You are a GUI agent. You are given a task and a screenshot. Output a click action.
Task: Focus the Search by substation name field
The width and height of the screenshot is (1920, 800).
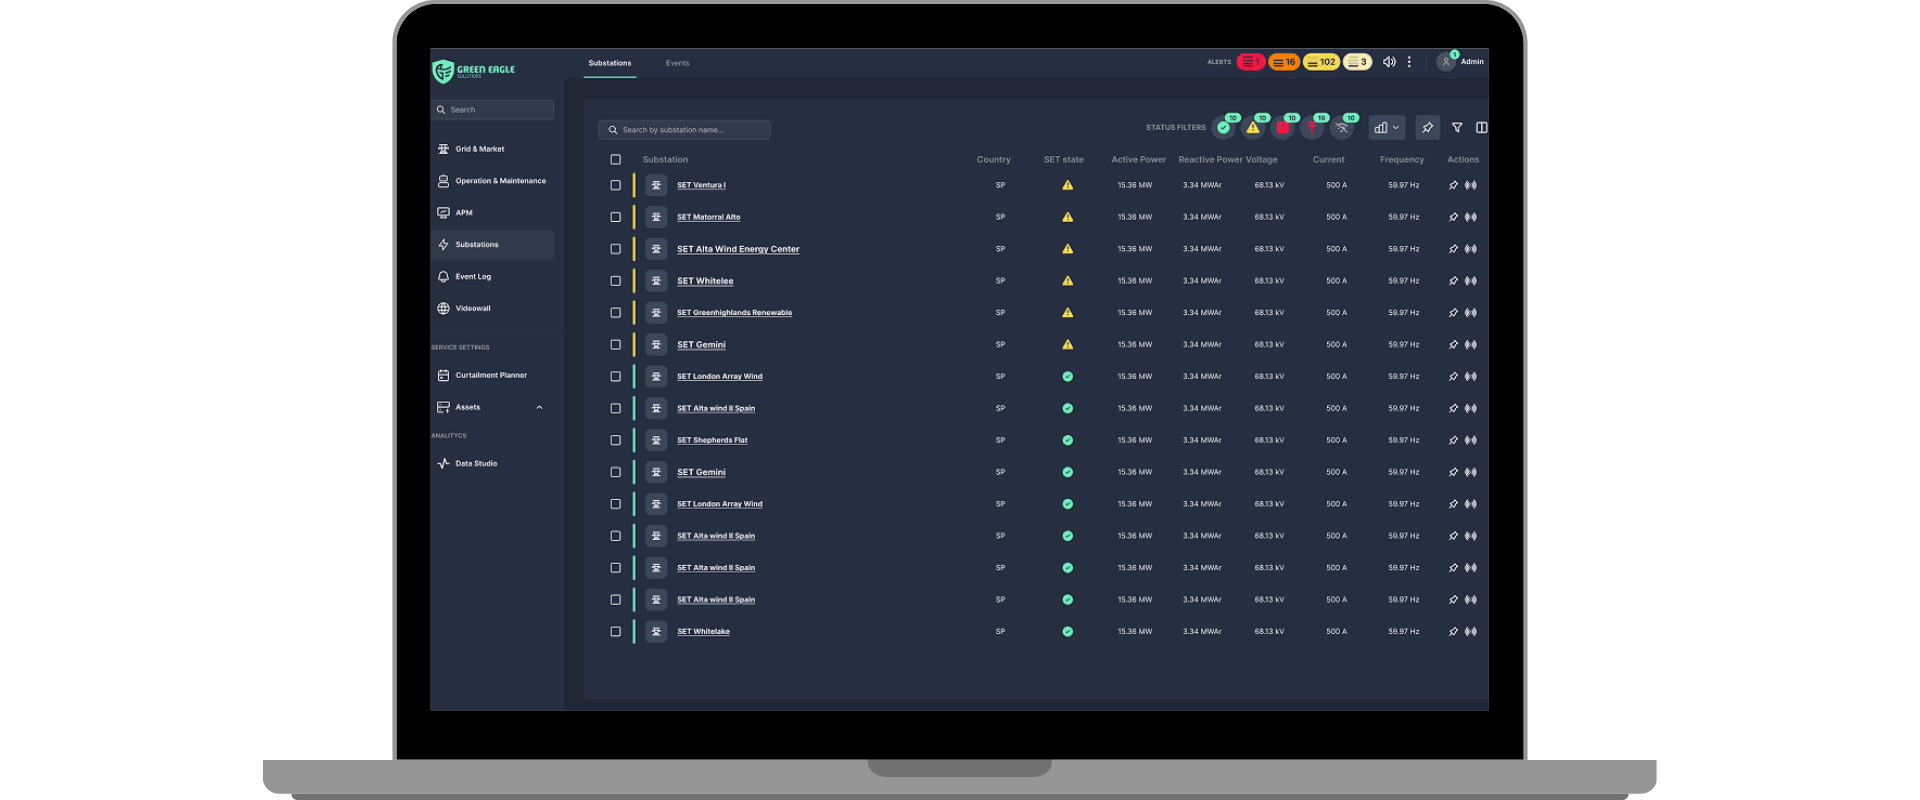pos(684,130)
